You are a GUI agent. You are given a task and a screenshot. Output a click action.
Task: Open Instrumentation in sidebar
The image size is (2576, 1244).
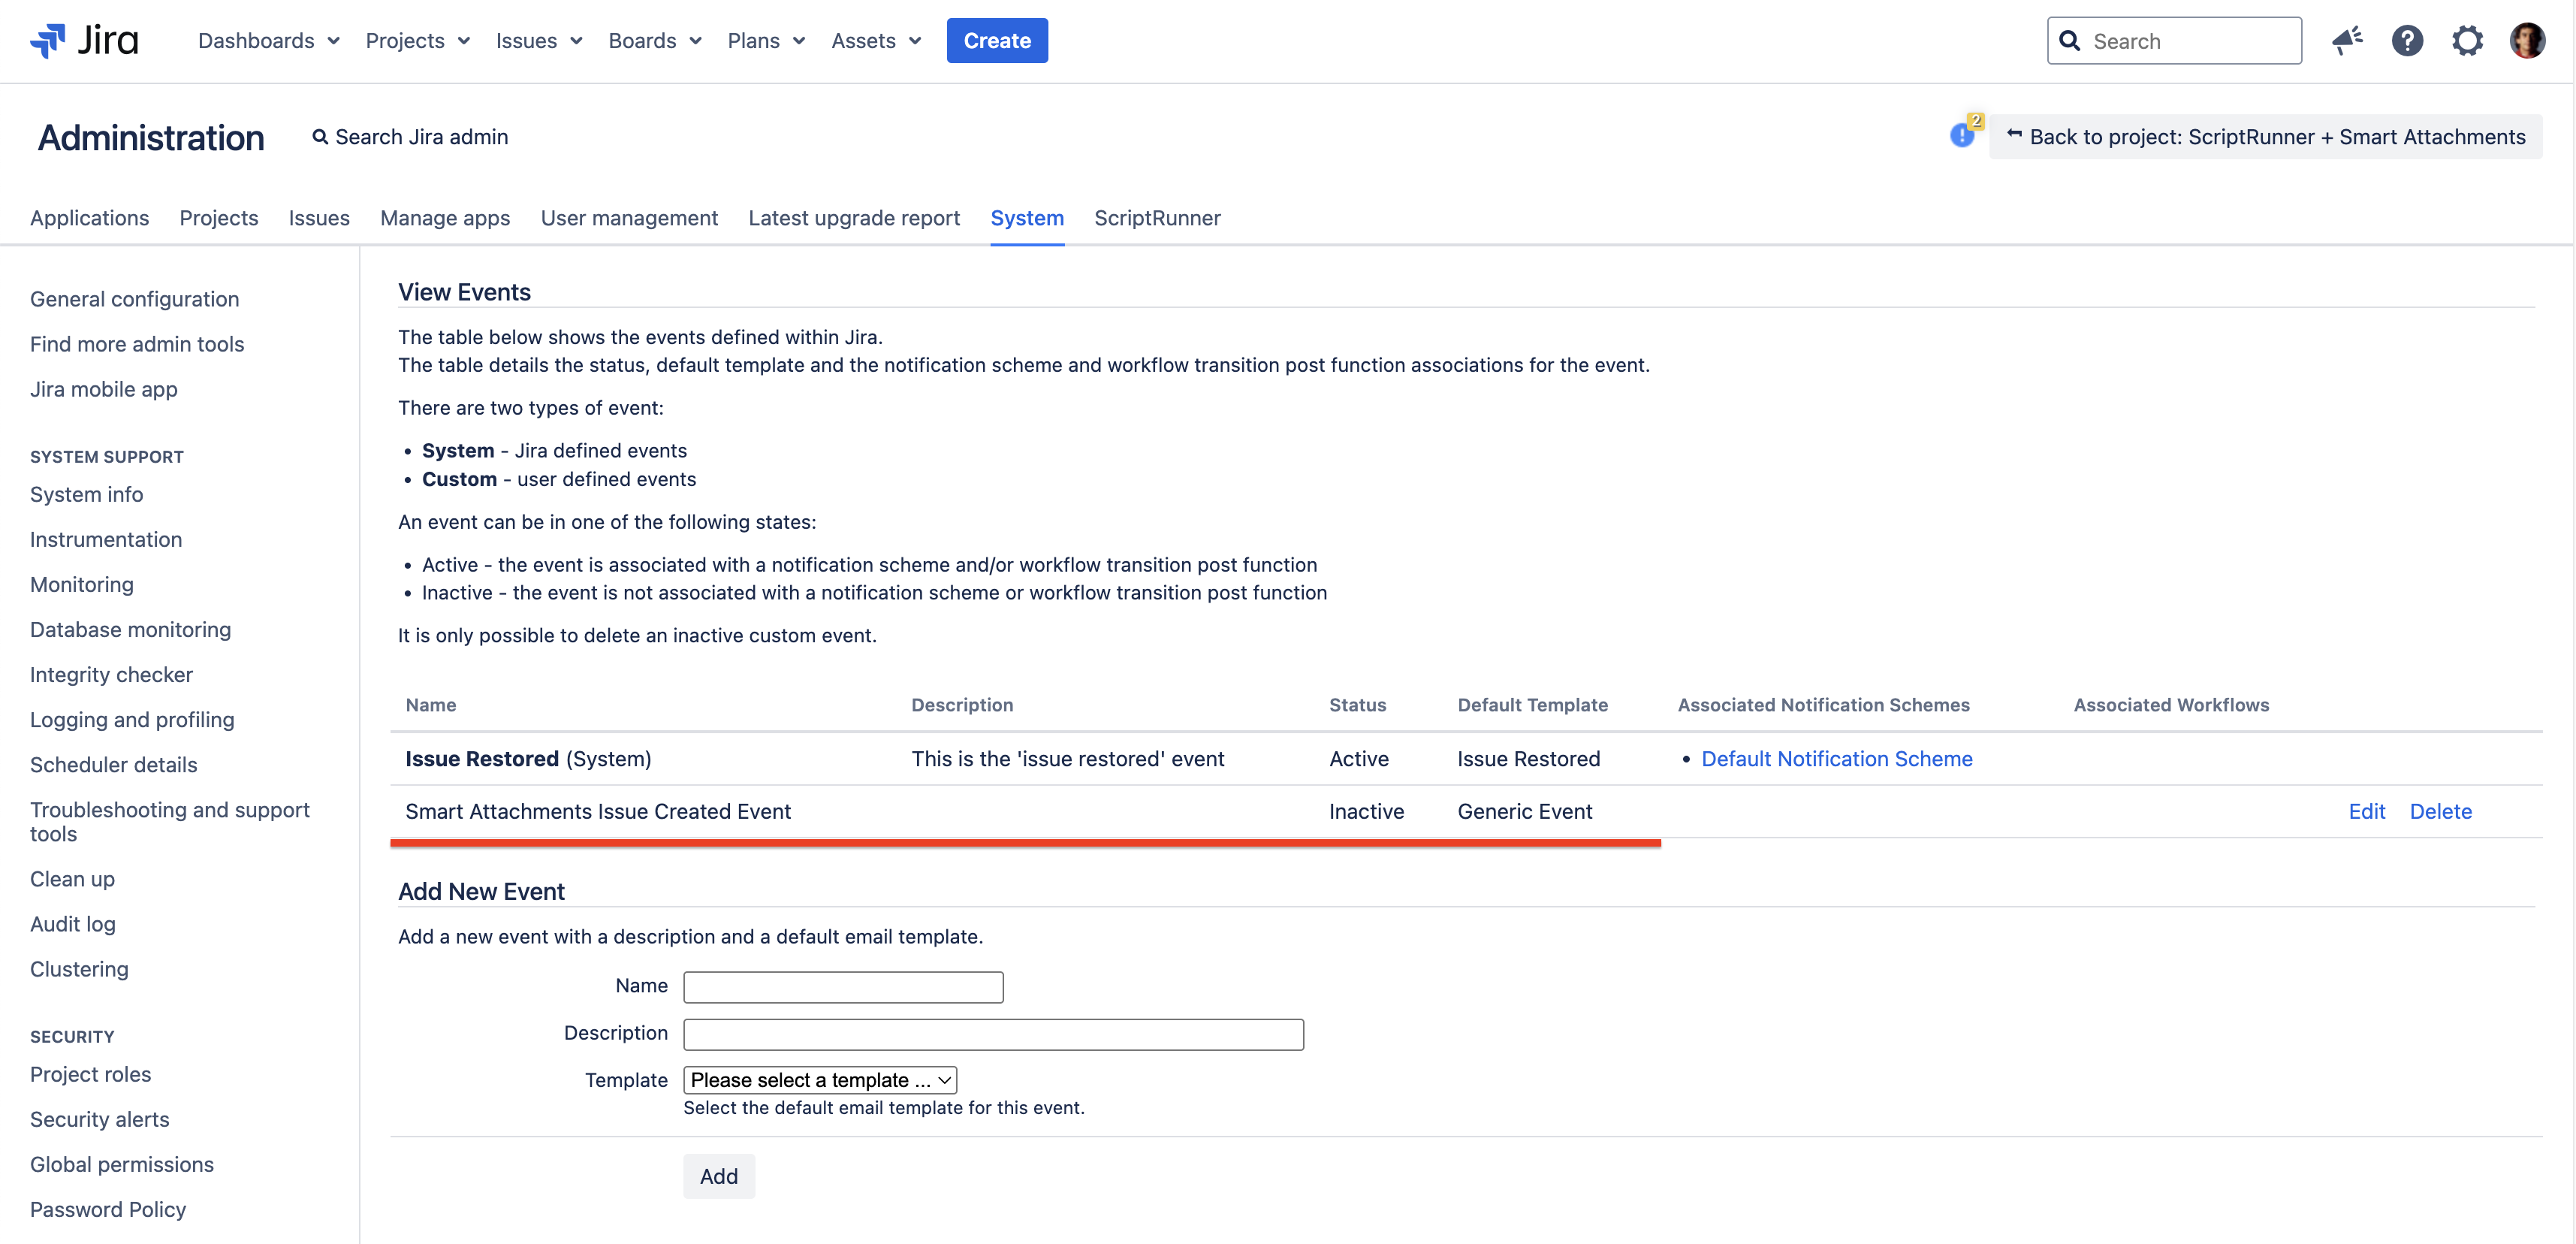(106, 539)
